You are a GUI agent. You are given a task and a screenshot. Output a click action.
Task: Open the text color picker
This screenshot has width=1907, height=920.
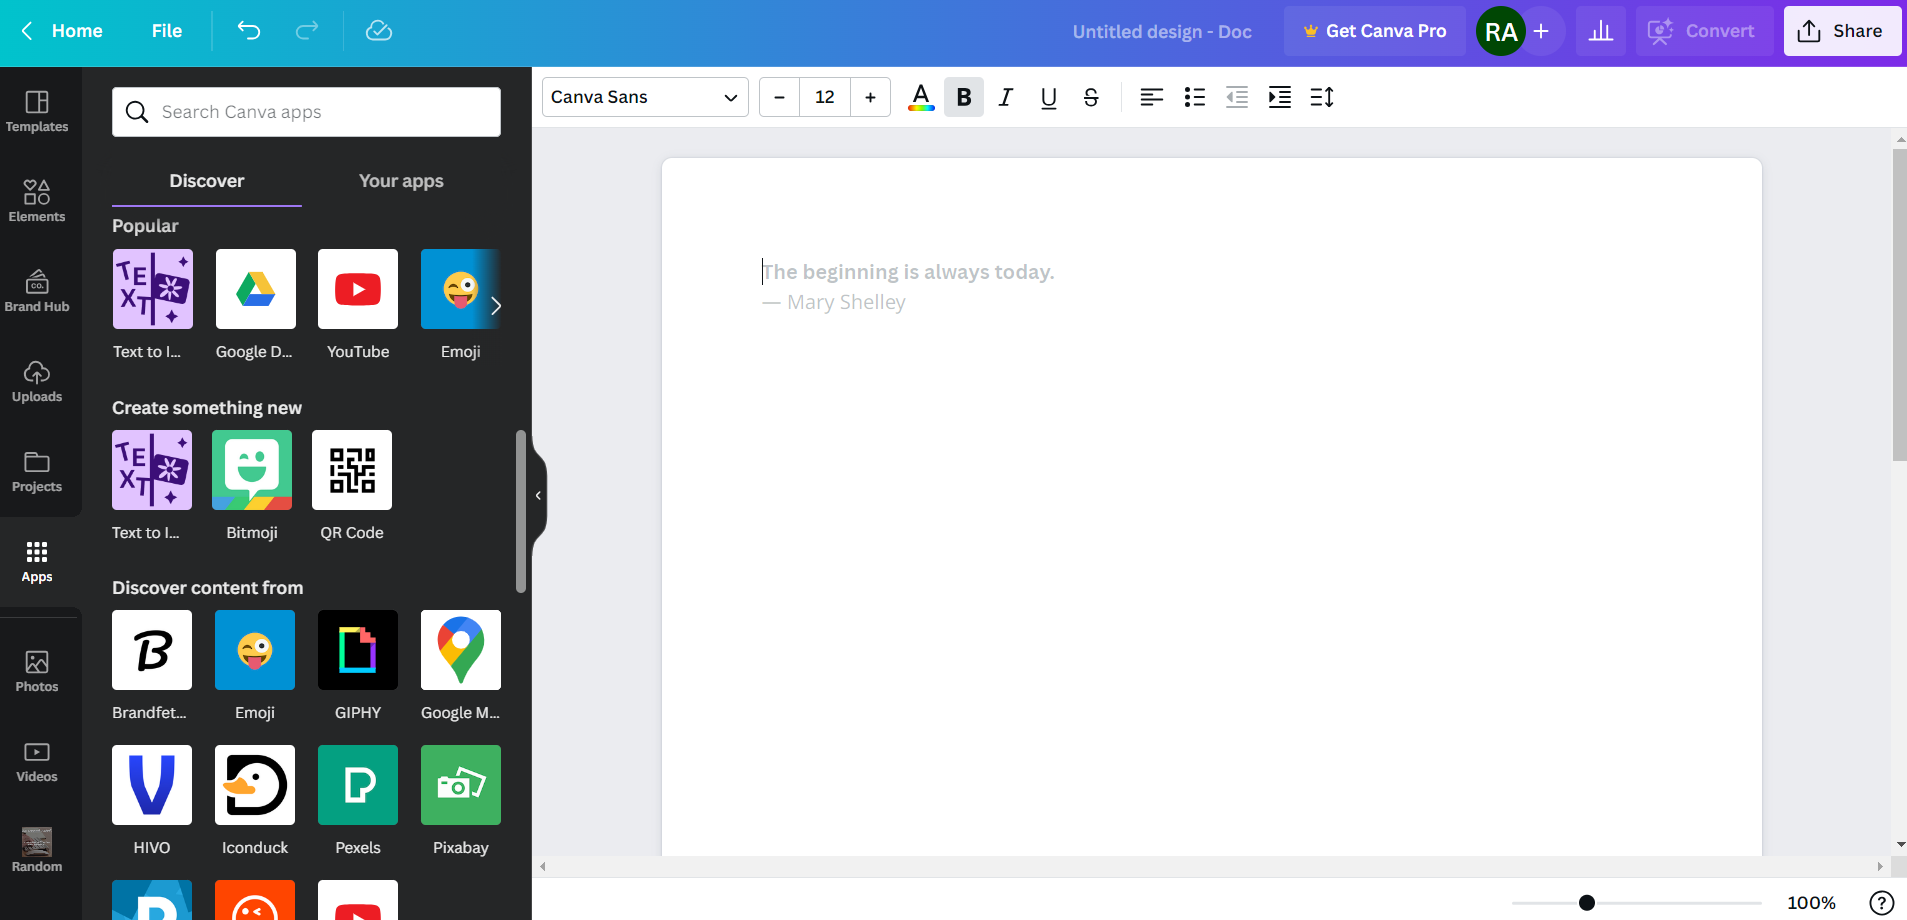[920, 97]
